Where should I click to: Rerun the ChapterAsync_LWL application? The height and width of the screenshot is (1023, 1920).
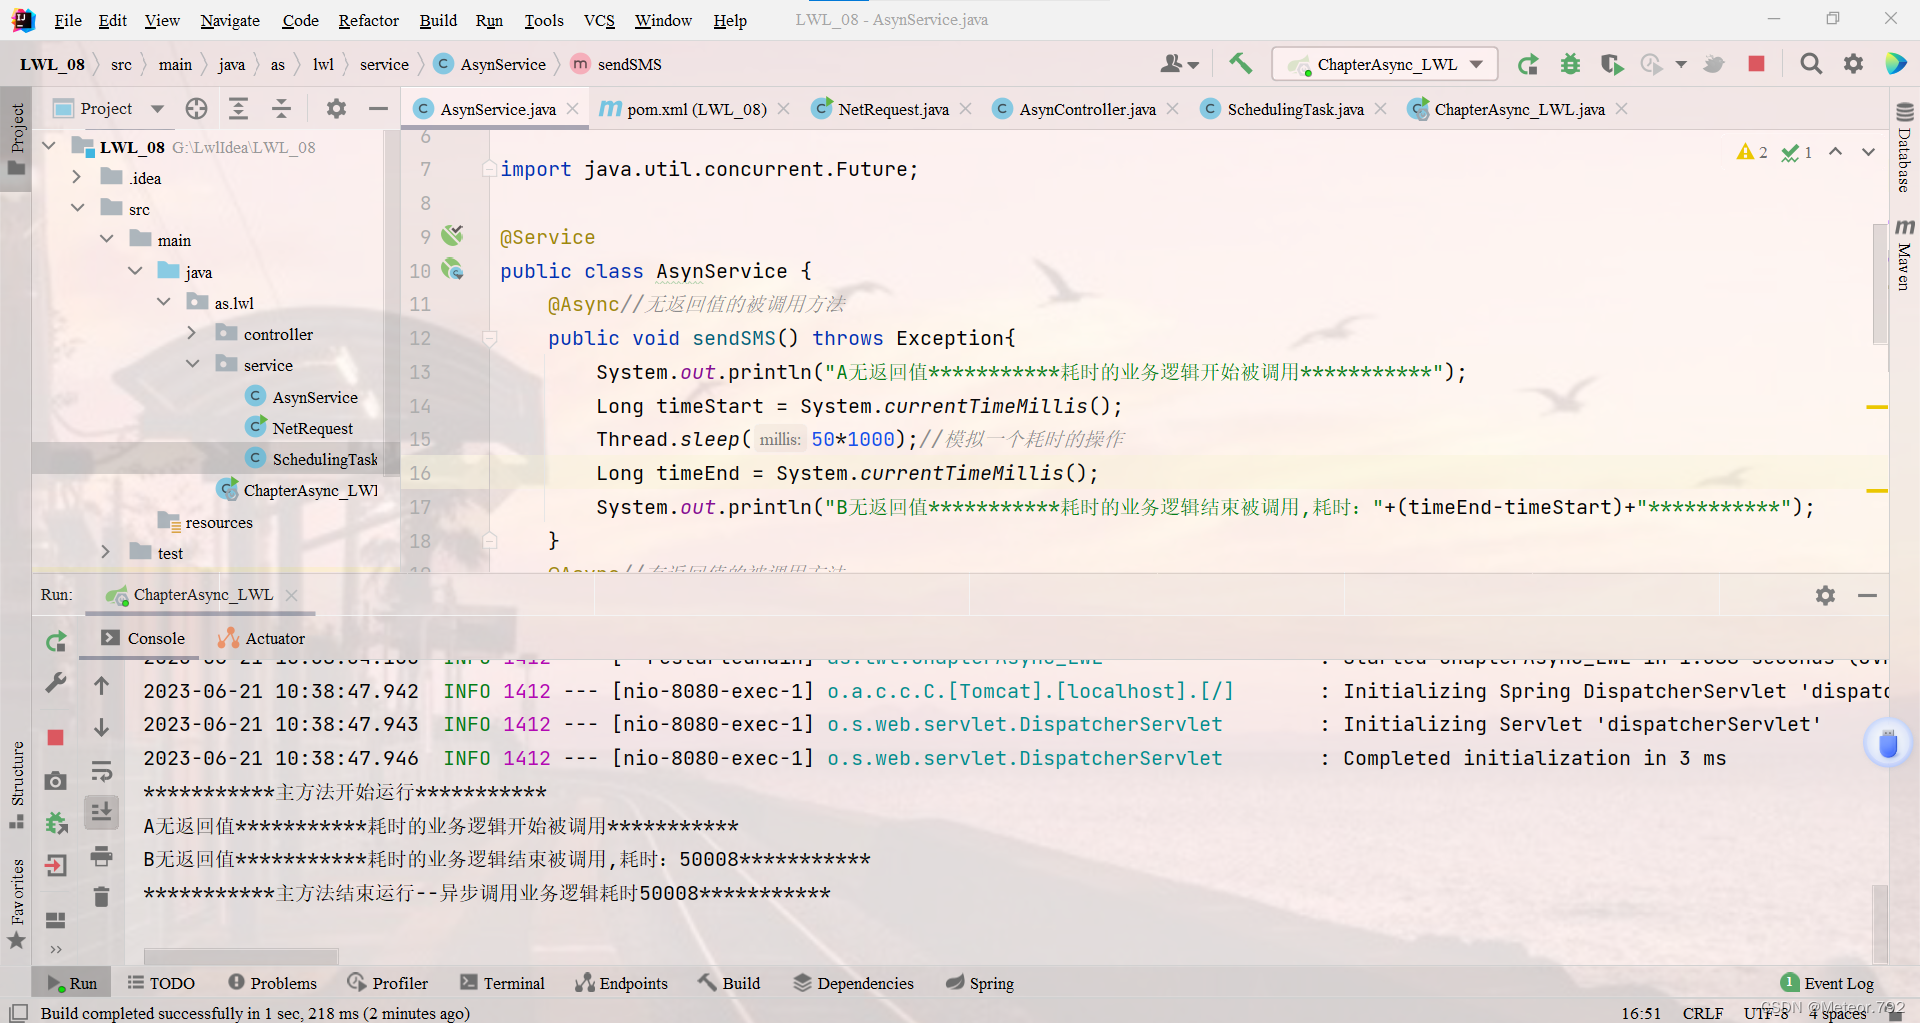[1528, 64]
